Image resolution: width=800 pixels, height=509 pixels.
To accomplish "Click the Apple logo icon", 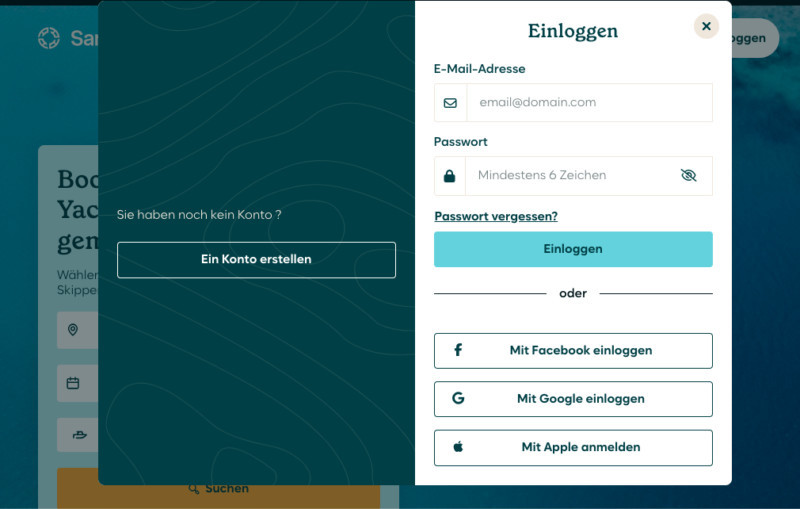I will [x=458, y=447].
